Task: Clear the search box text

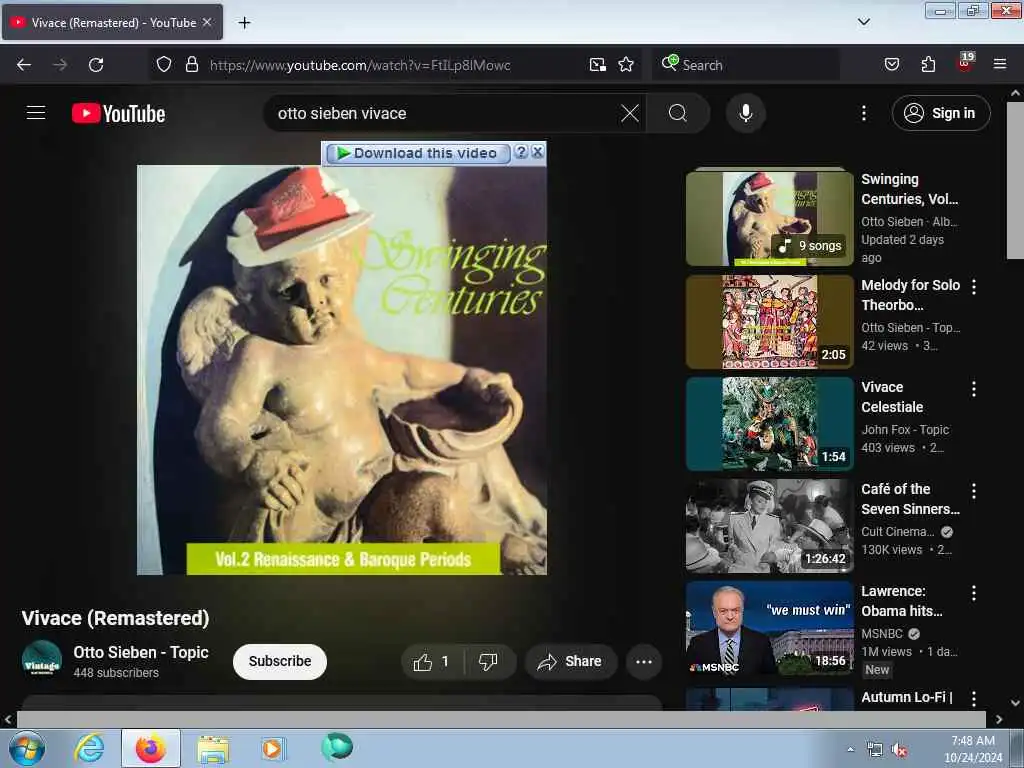Action: pyautogui.click(x=630, y=114)
